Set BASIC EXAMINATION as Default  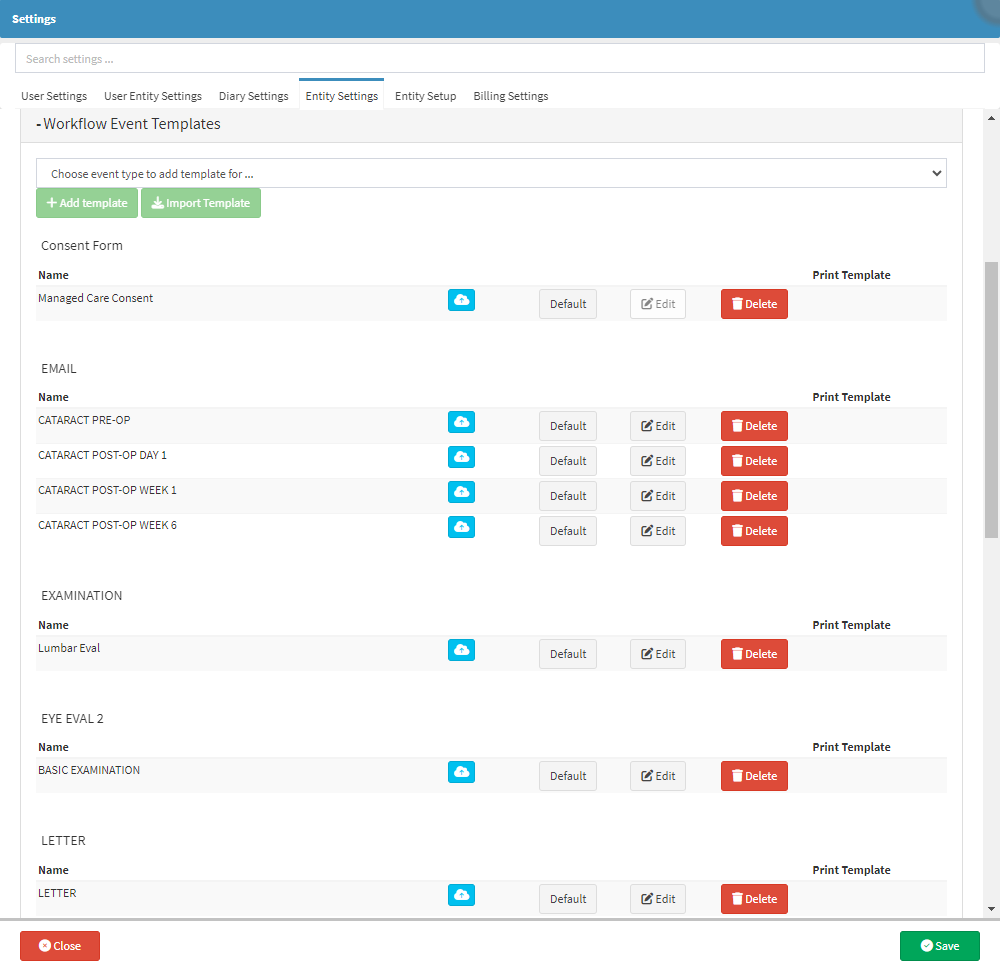tap(567, 776)
